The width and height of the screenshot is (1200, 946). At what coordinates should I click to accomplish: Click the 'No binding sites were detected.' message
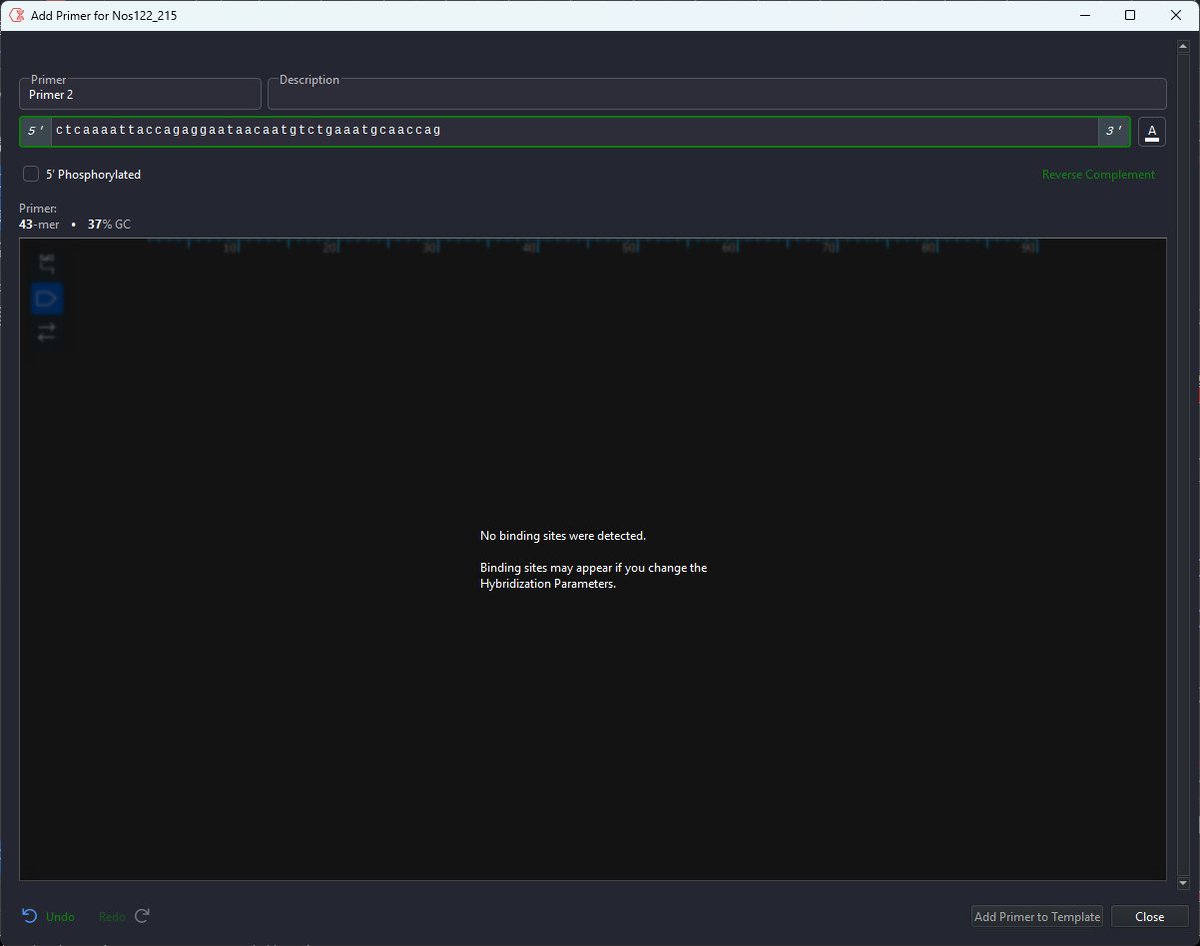[x=563, y=536]
